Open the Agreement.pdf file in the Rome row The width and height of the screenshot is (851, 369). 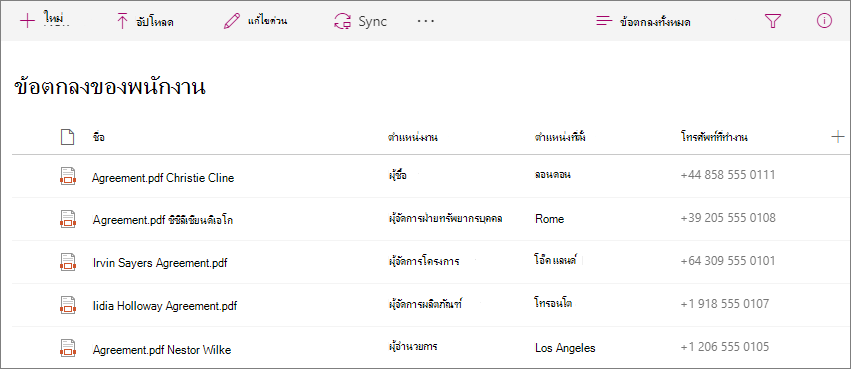pyautogui.click(x=163, y=220)
